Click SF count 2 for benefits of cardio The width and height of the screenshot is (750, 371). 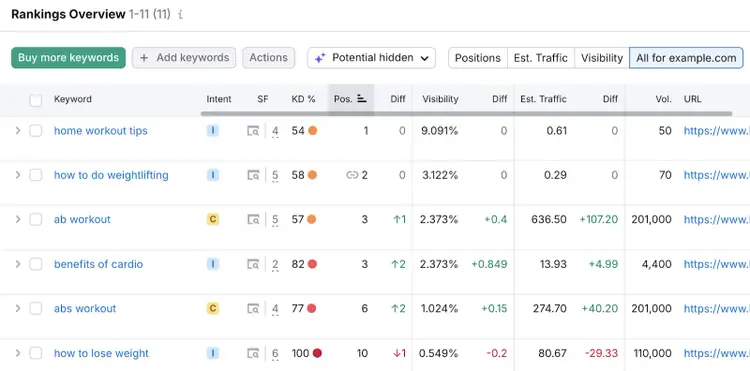275,264
